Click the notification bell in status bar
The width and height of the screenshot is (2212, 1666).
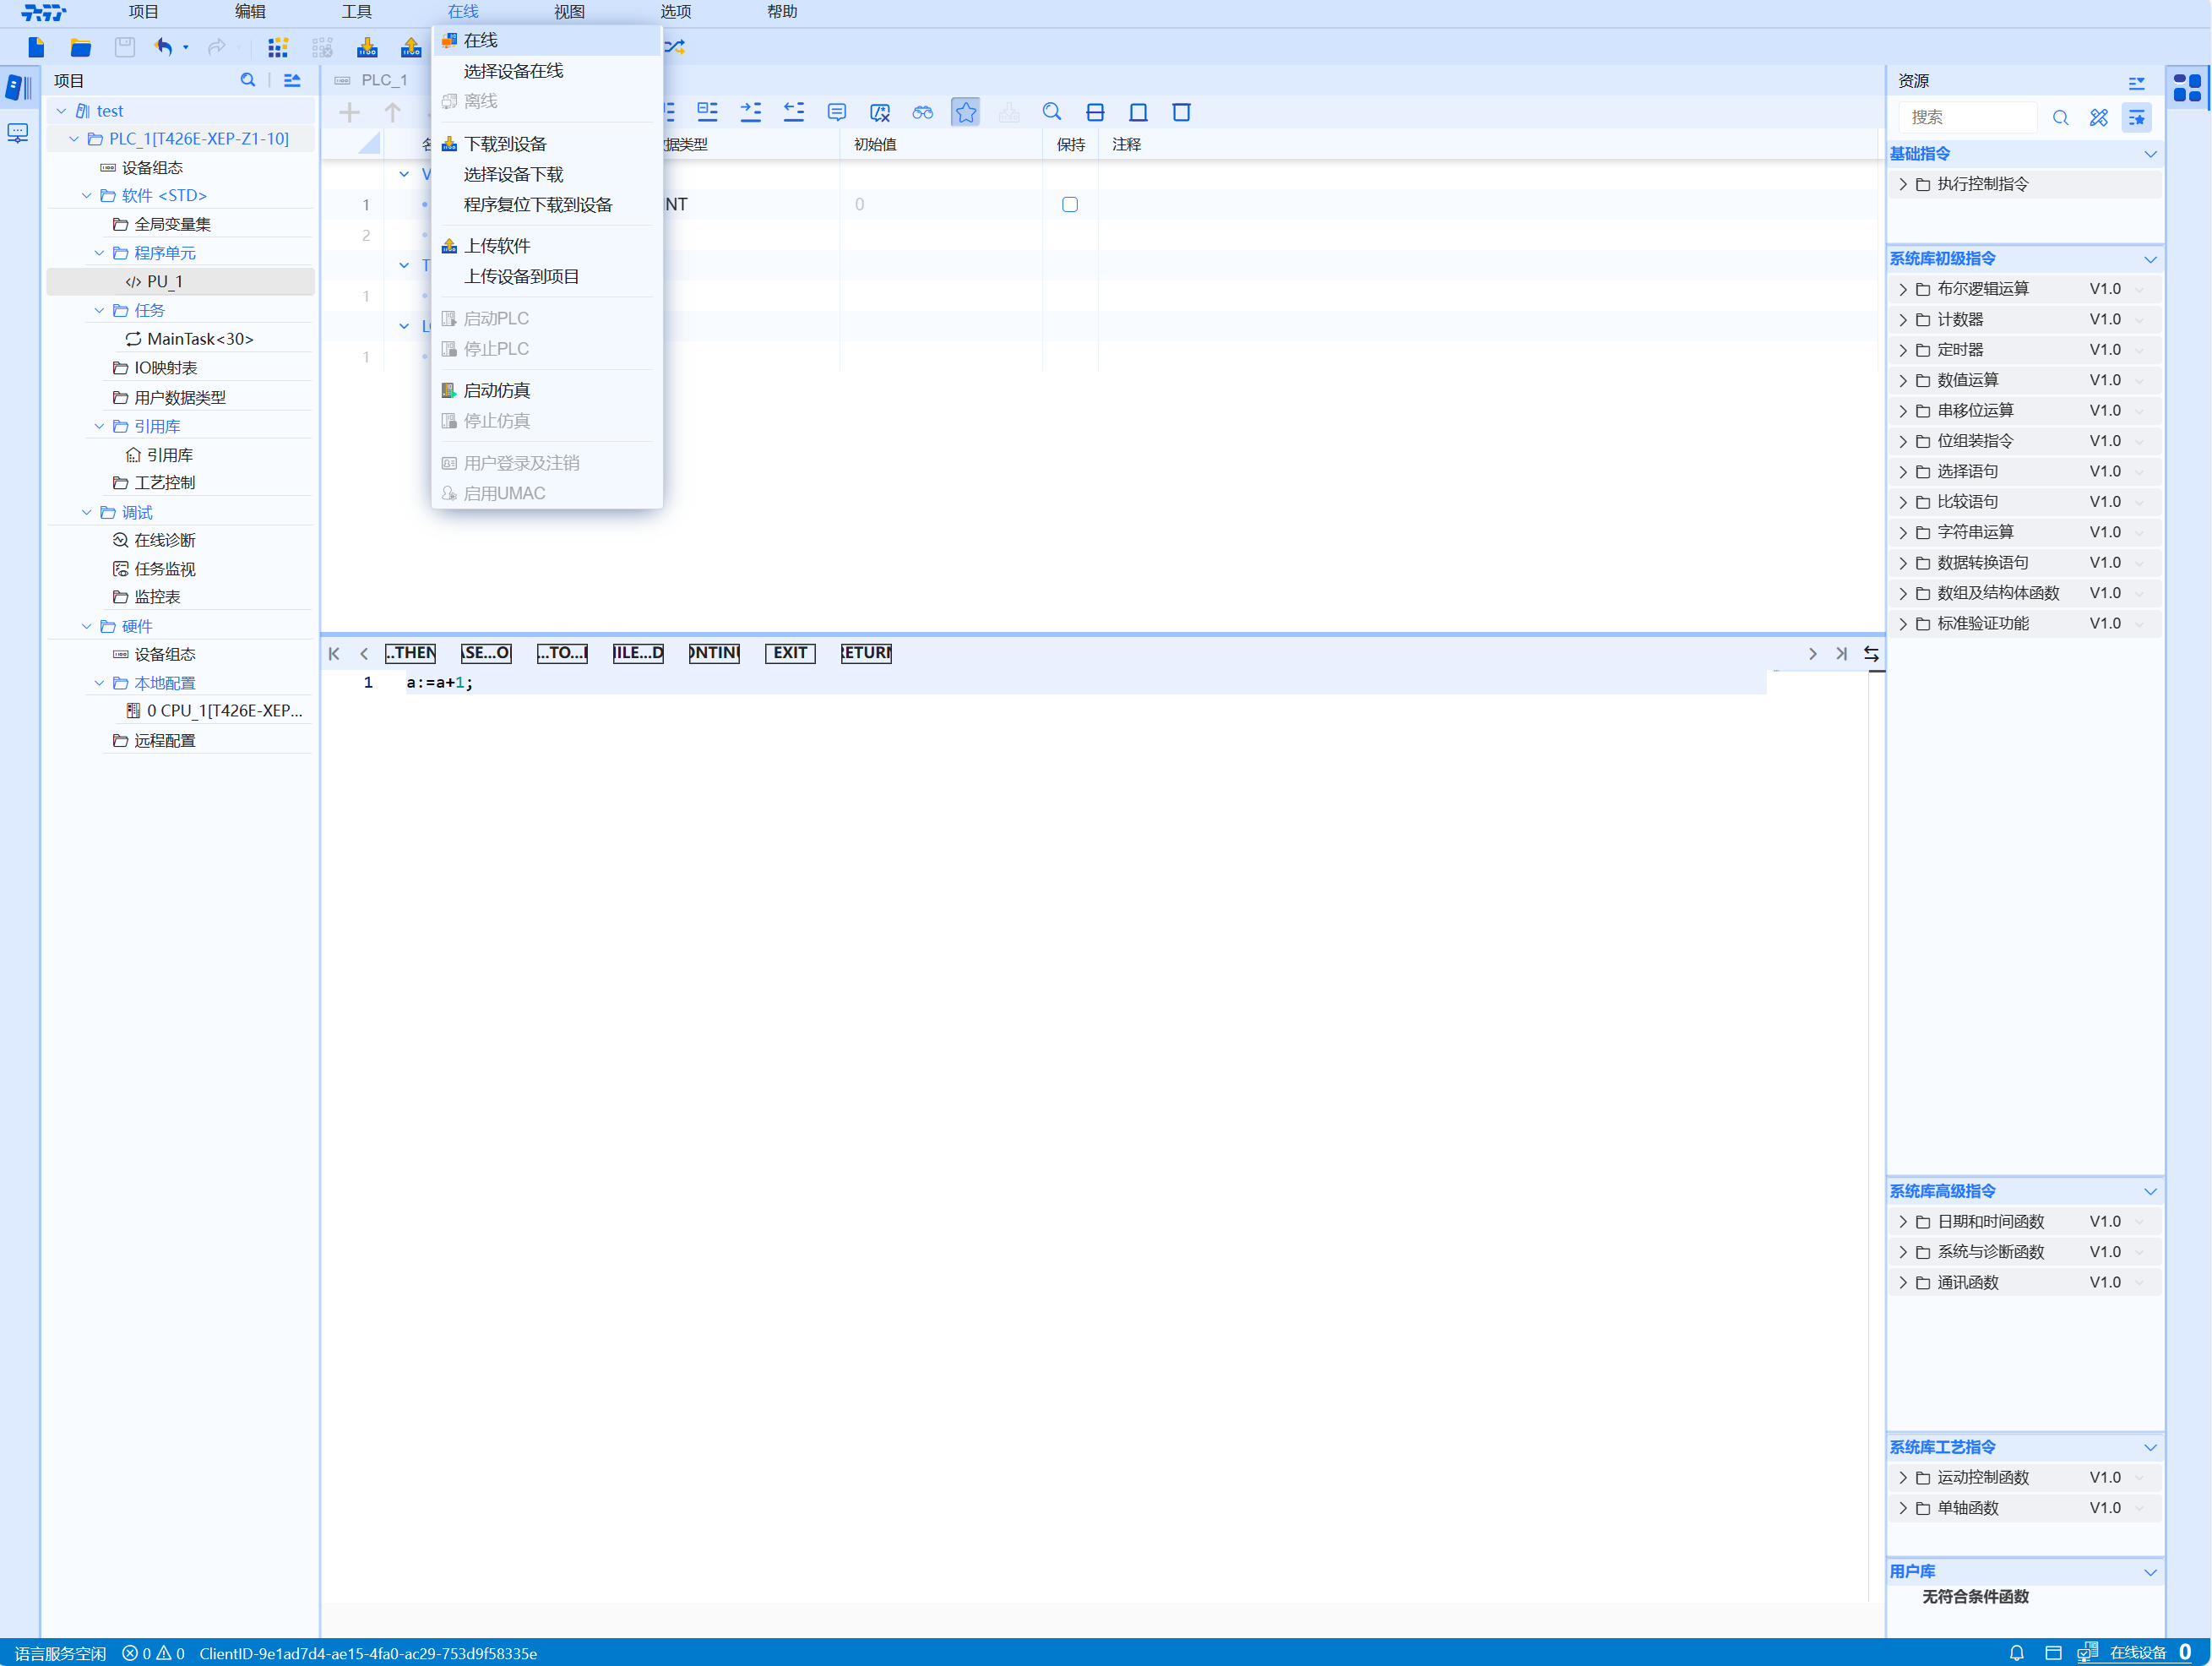click(x=2016, y=1653)
